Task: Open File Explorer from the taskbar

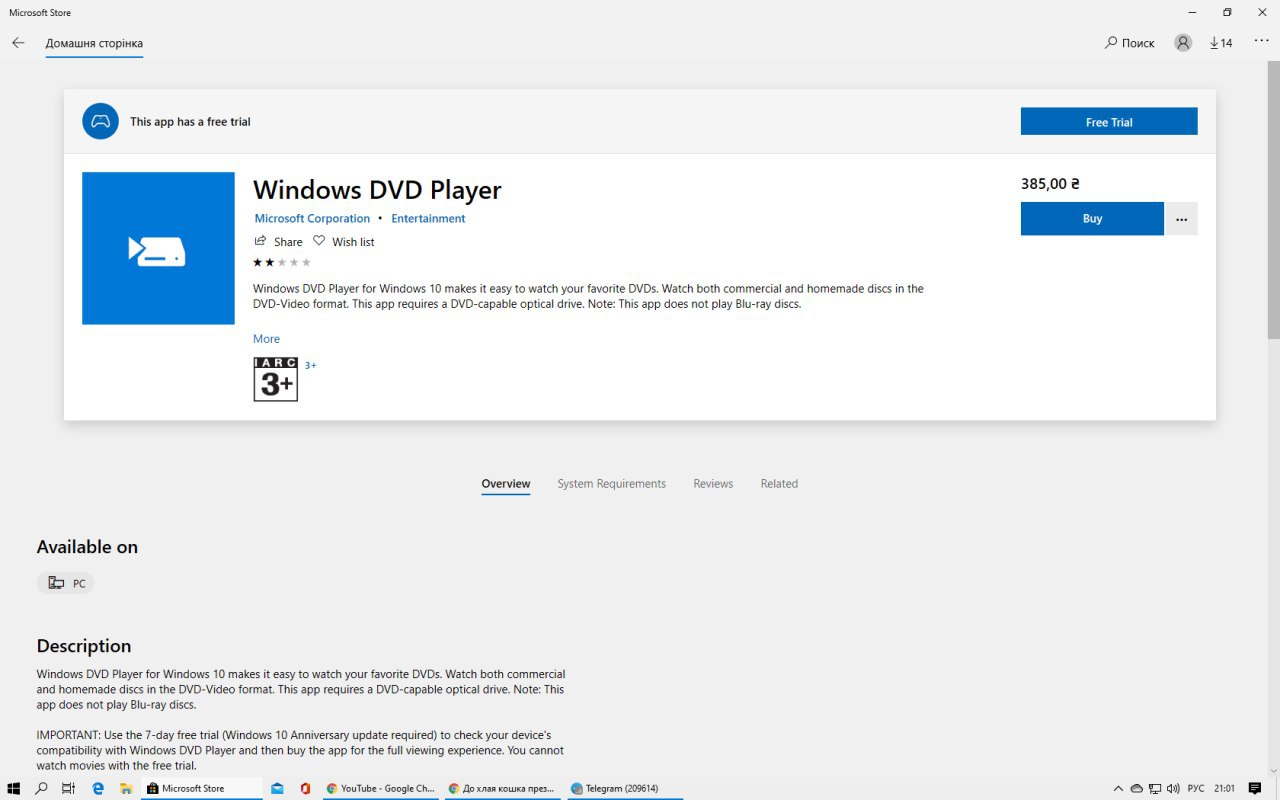Action: click(x=125, y=788)
